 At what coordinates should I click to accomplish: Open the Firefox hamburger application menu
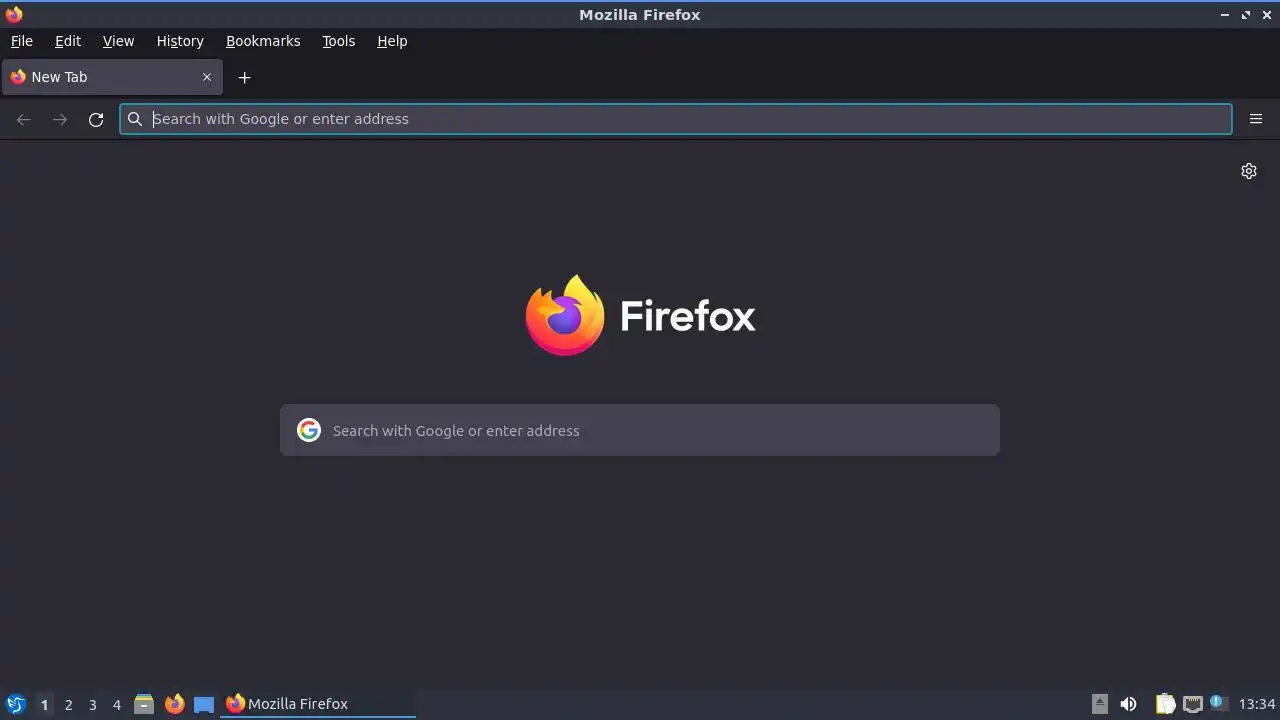point(1256,119)
